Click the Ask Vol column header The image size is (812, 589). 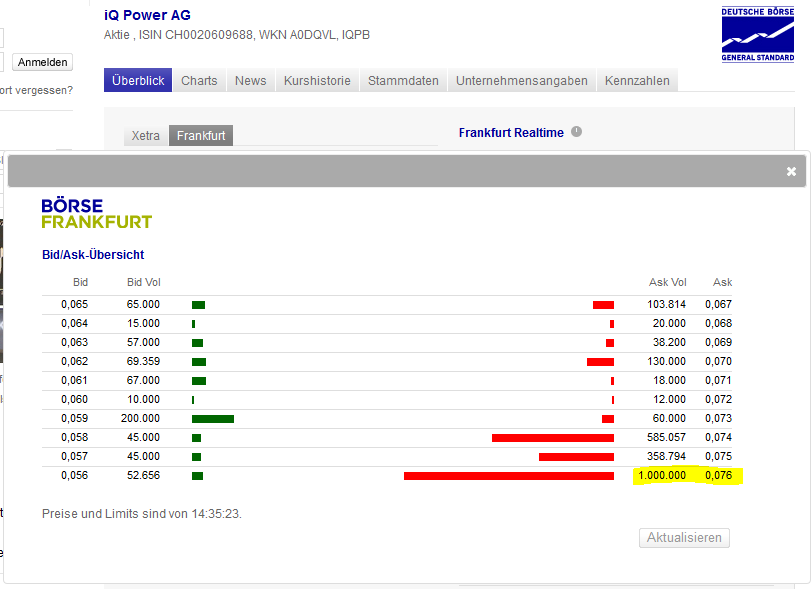point(668,282)
